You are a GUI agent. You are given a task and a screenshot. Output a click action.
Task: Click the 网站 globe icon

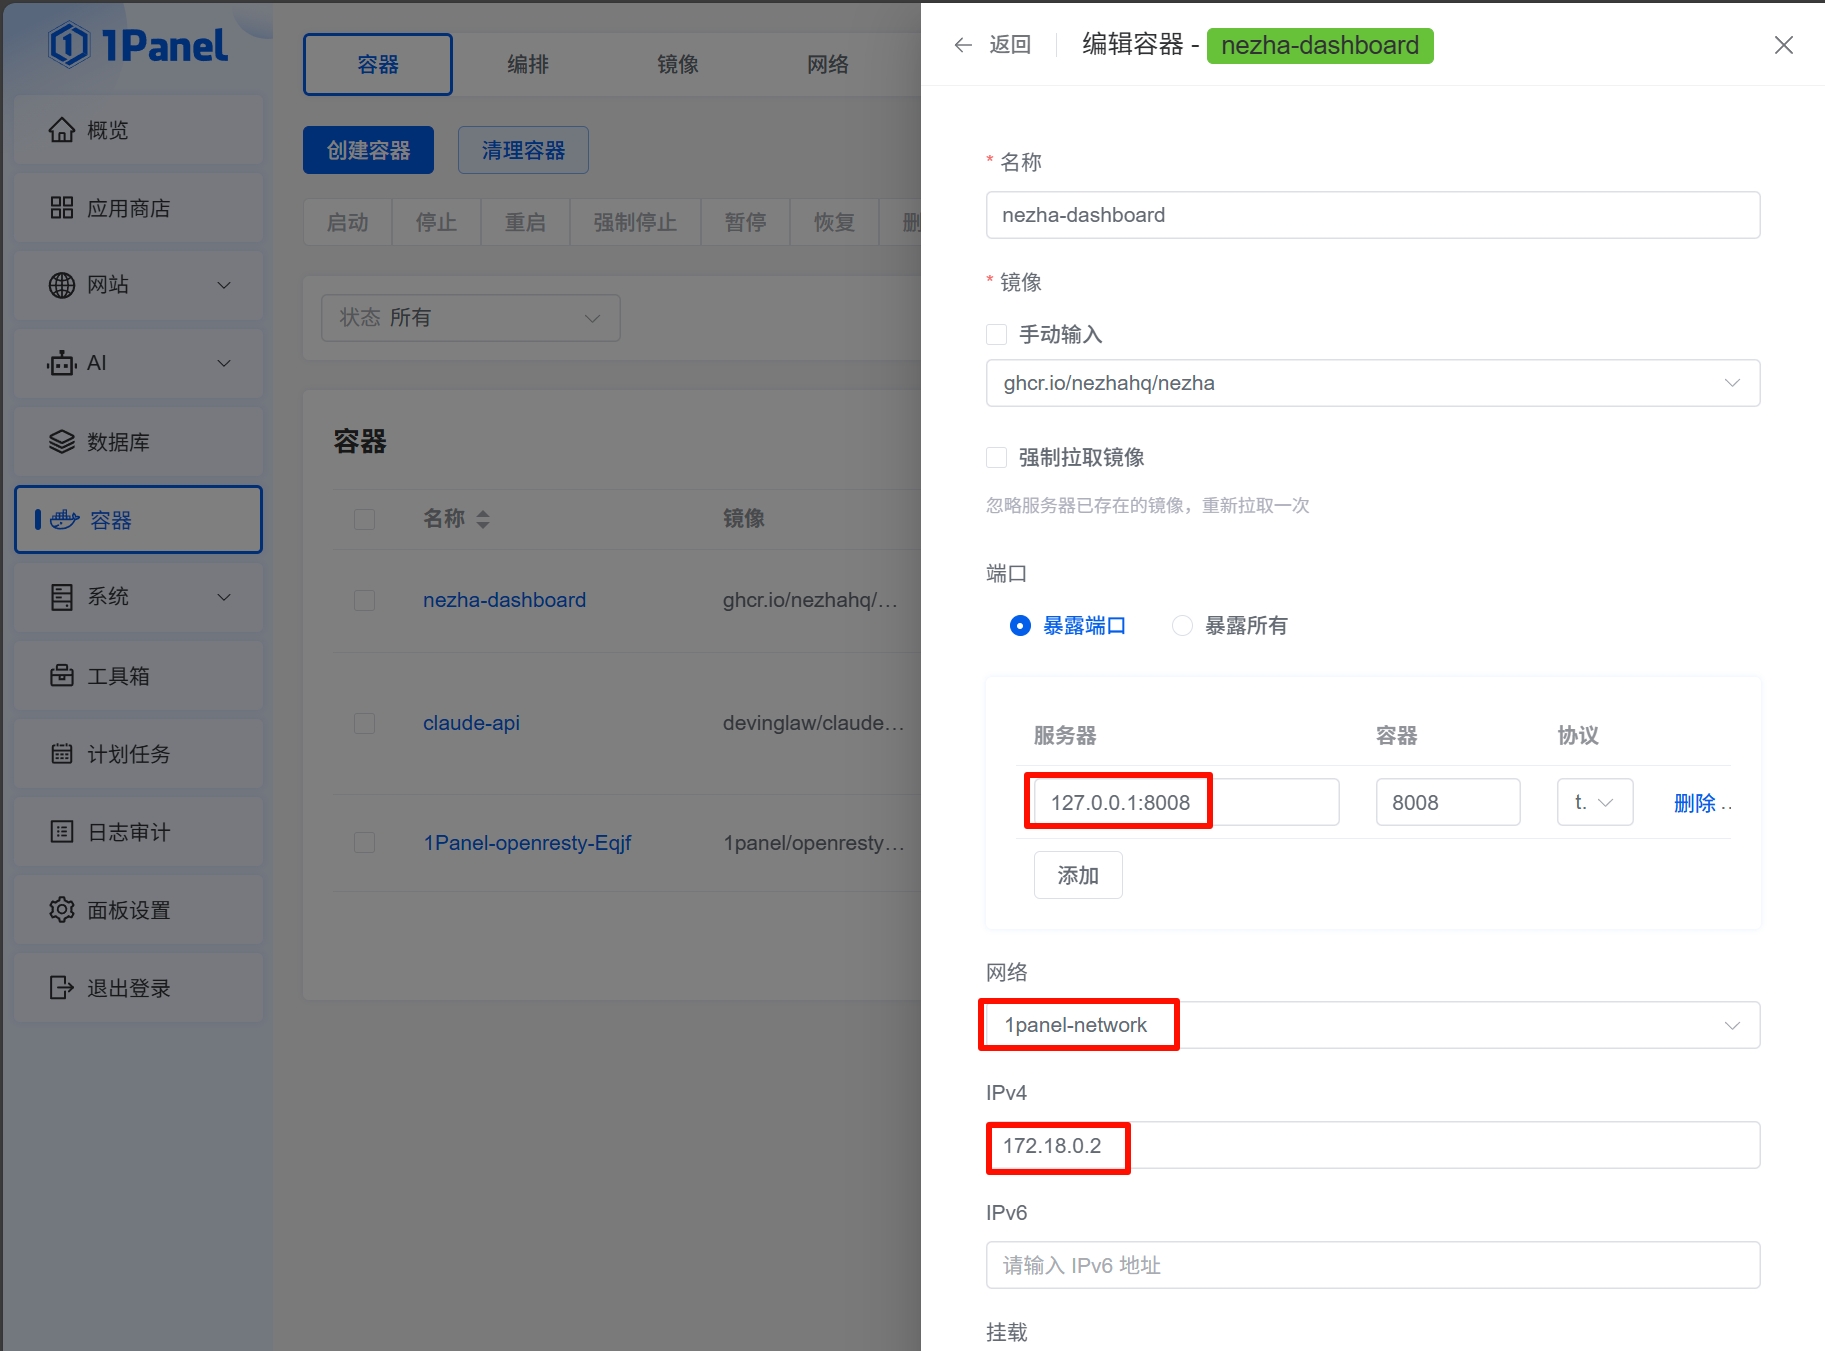point(62,285)
